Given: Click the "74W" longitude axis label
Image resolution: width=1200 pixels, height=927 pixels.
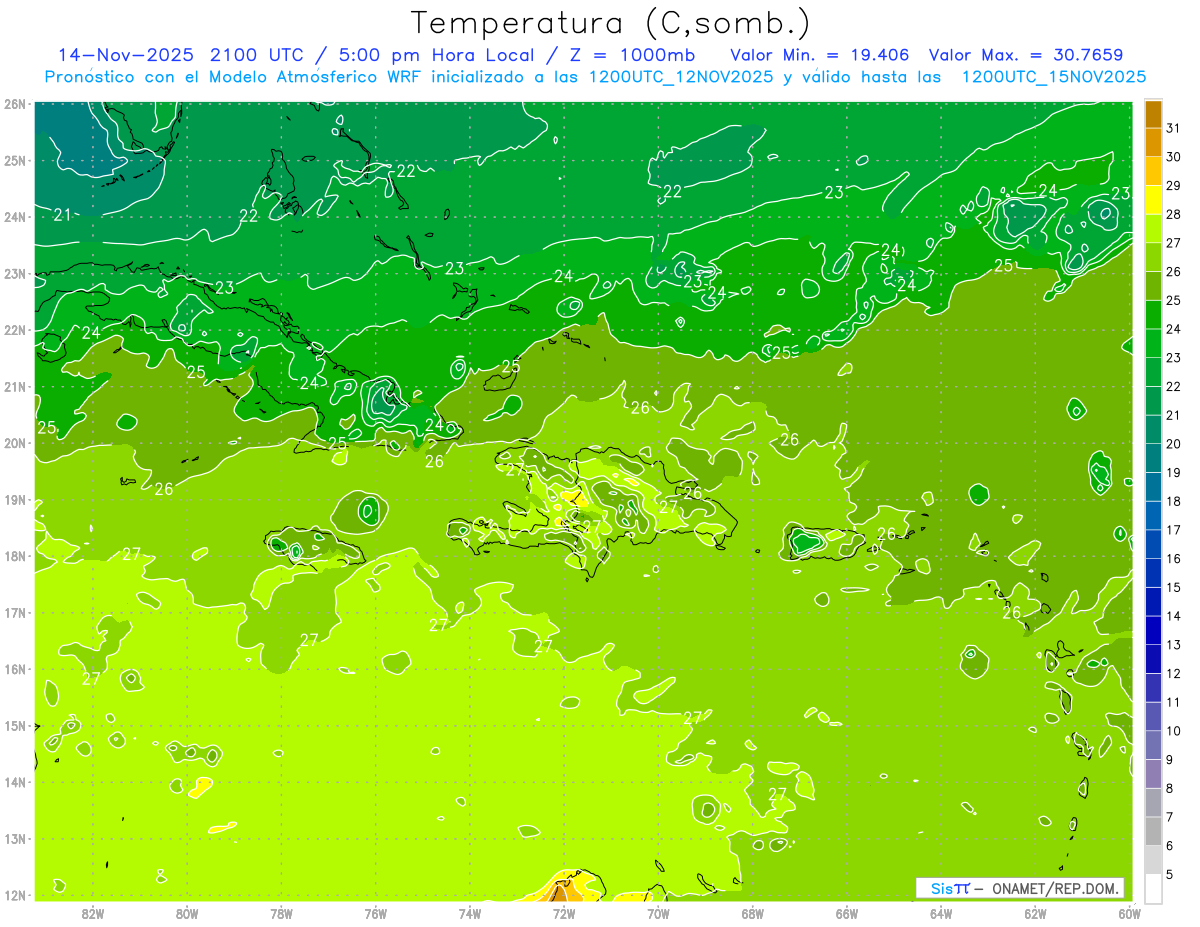Looking at the screenshot, I should [x=470, y=913].
